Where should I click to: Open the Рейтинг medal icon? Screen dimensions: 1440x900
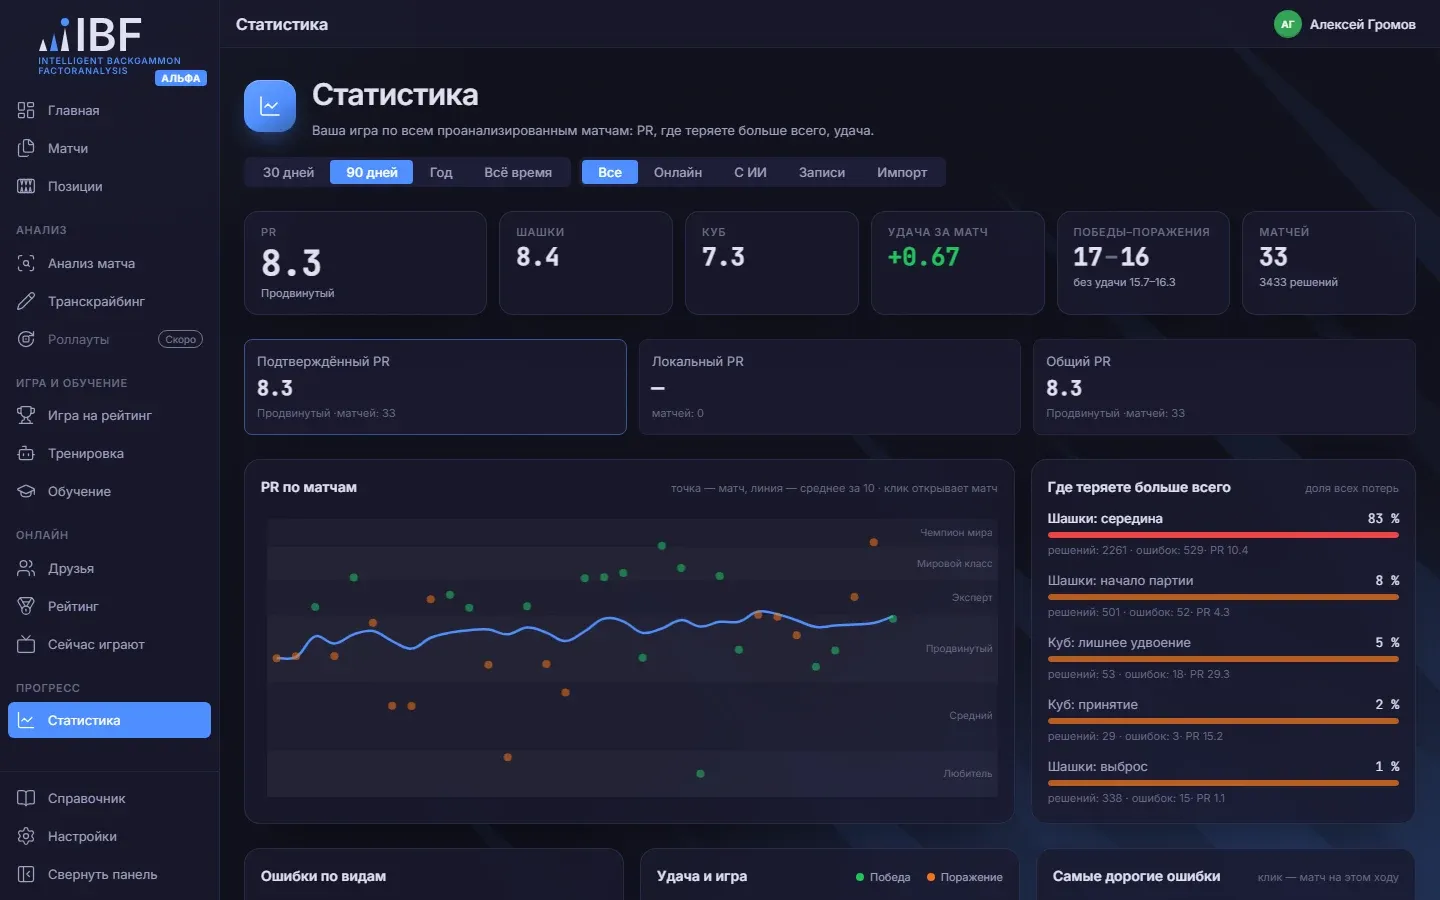point(26,606)
